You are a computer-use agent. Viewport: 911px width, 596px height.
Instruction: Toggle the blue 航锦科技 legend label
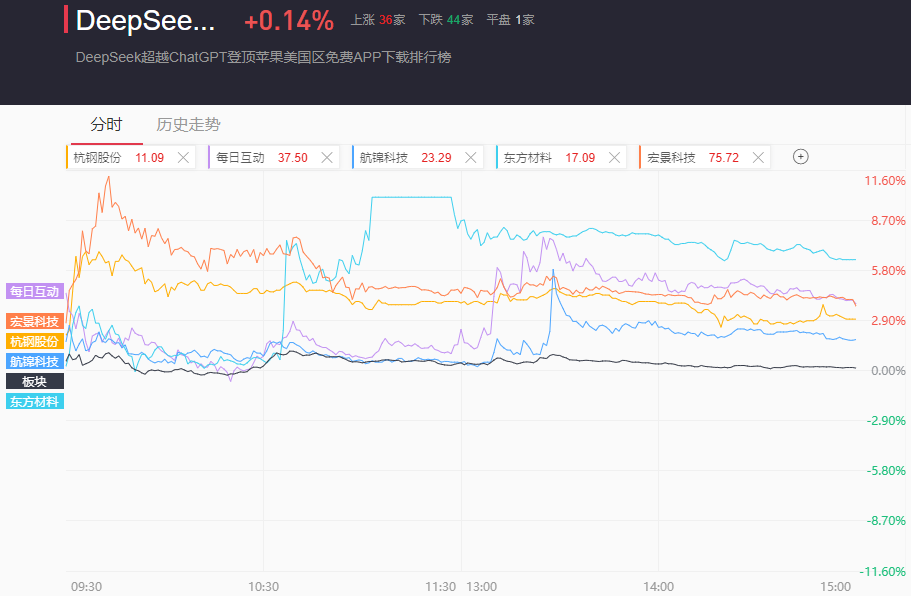[35, 361]
